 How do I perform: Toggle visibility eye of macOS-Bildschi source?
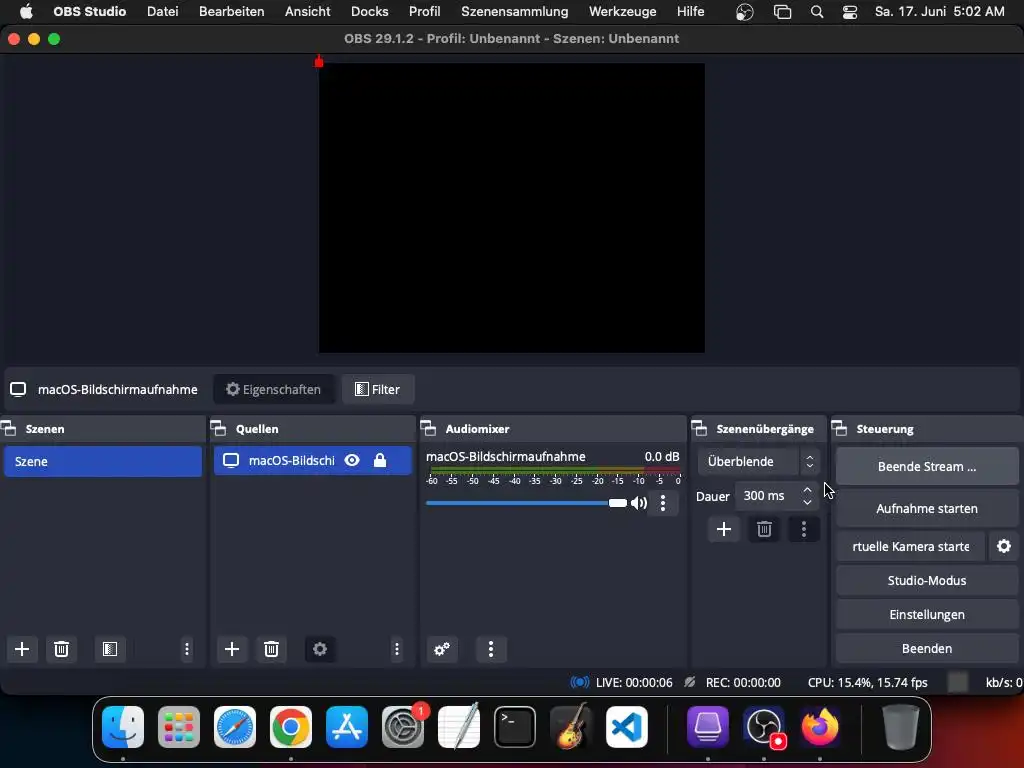(352, 460)
